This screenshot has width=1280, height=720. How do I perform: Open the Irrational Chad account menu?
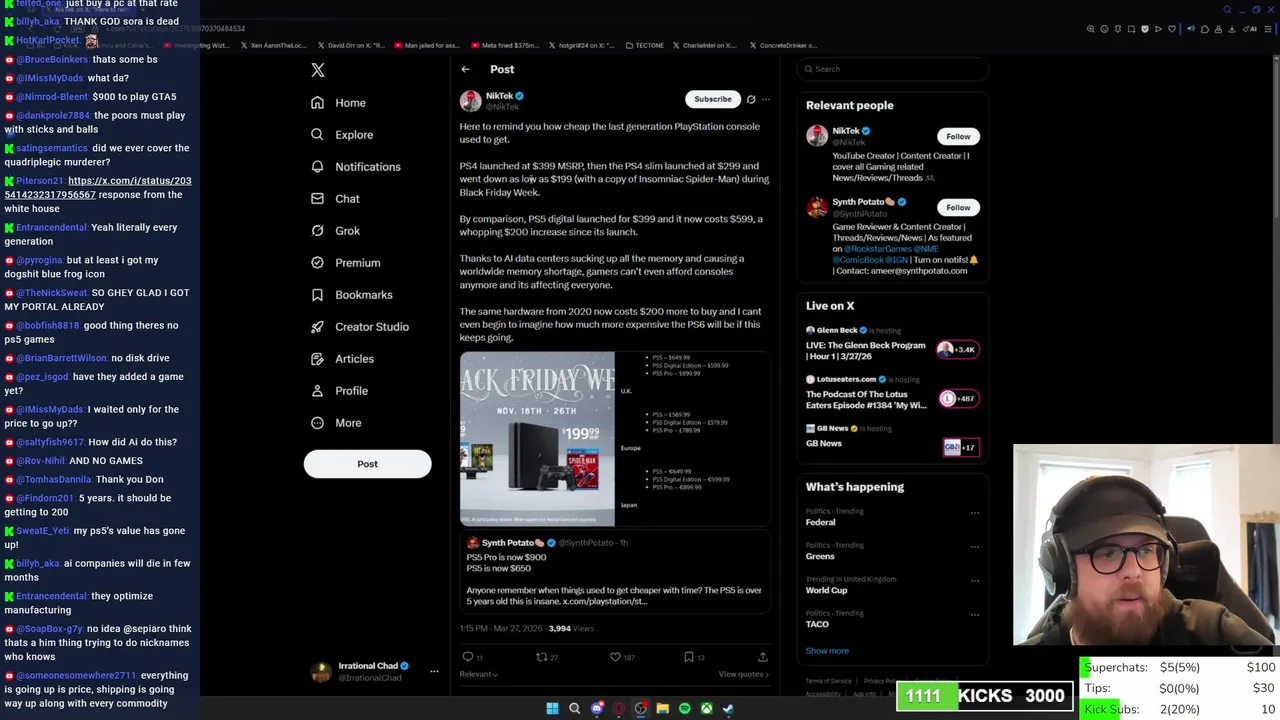(x=375, y=672)
